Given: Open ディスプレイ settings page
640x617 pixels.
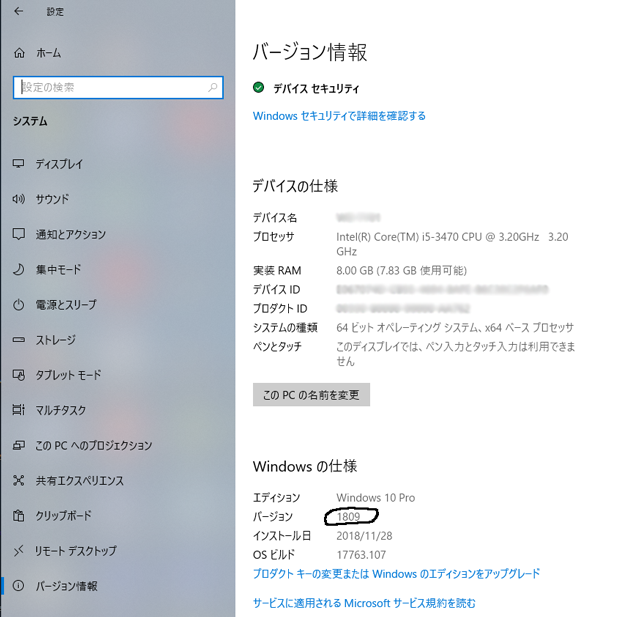Looking at the screenshot, I should click(59, 164).
